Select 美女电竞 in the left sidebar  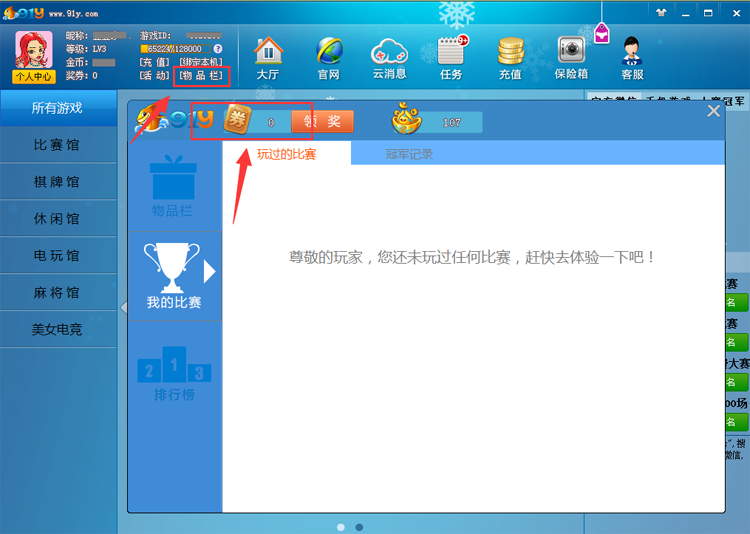(x=58, y=329)
